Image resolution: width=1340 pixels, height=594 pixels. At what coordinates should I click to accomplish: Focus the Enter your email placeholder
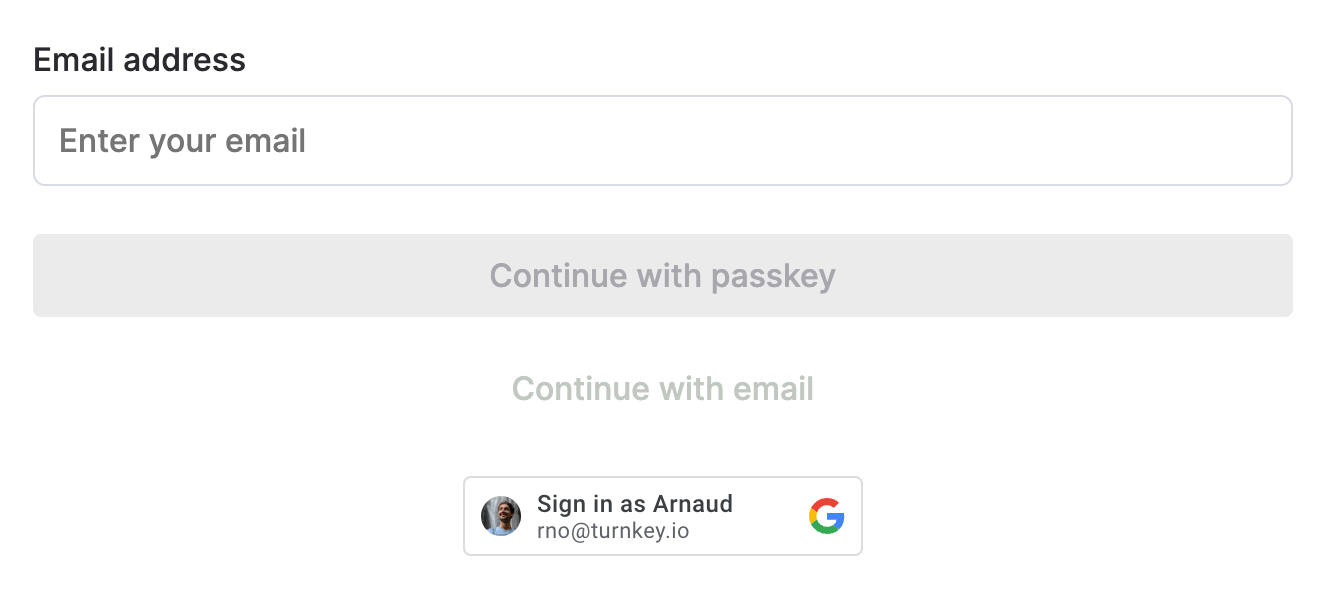[x=182, y=141]
